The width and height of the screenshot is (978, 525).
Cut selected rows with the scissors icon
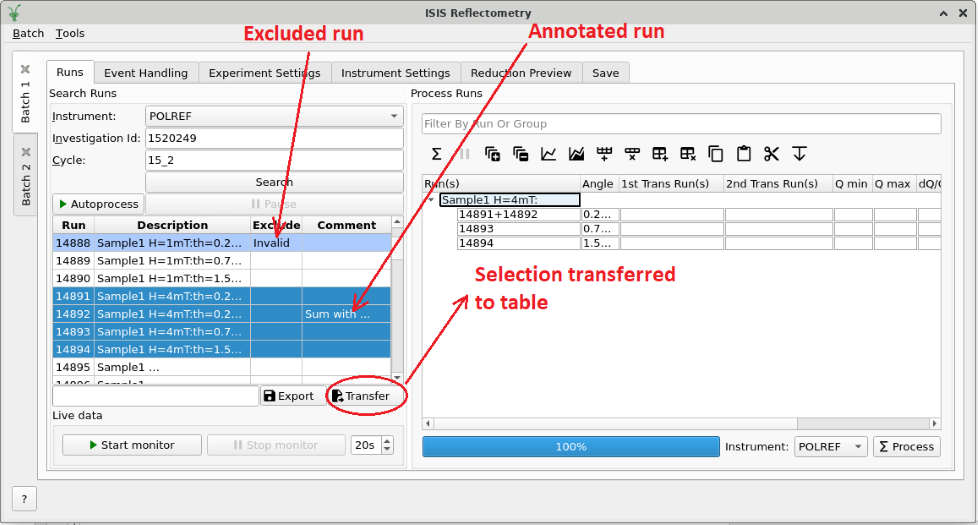pos(771,154)
